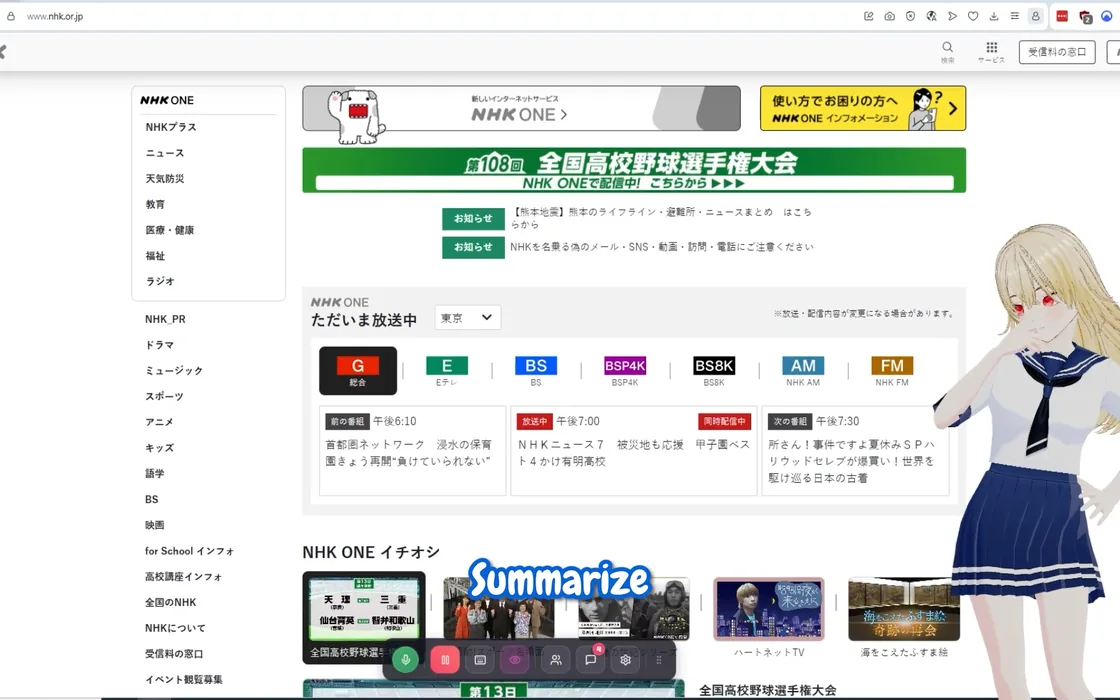Open the 全国高校野球選手権大会 green banner
Screen dimensions: 1120x700
[x=634, y=170]
